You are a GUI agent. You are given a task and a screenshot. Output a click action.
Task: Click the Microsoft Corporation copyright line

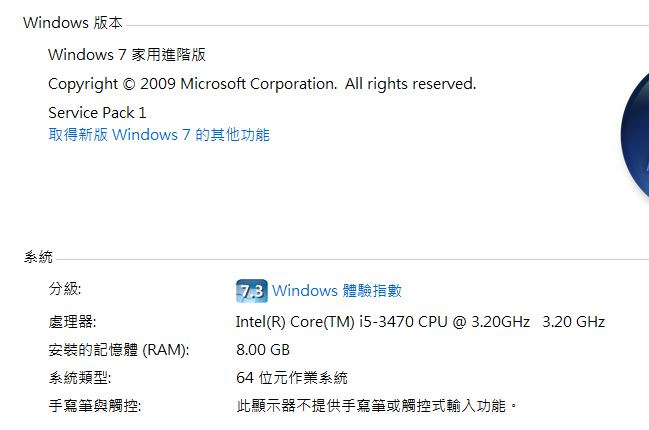tap(262, 84)
